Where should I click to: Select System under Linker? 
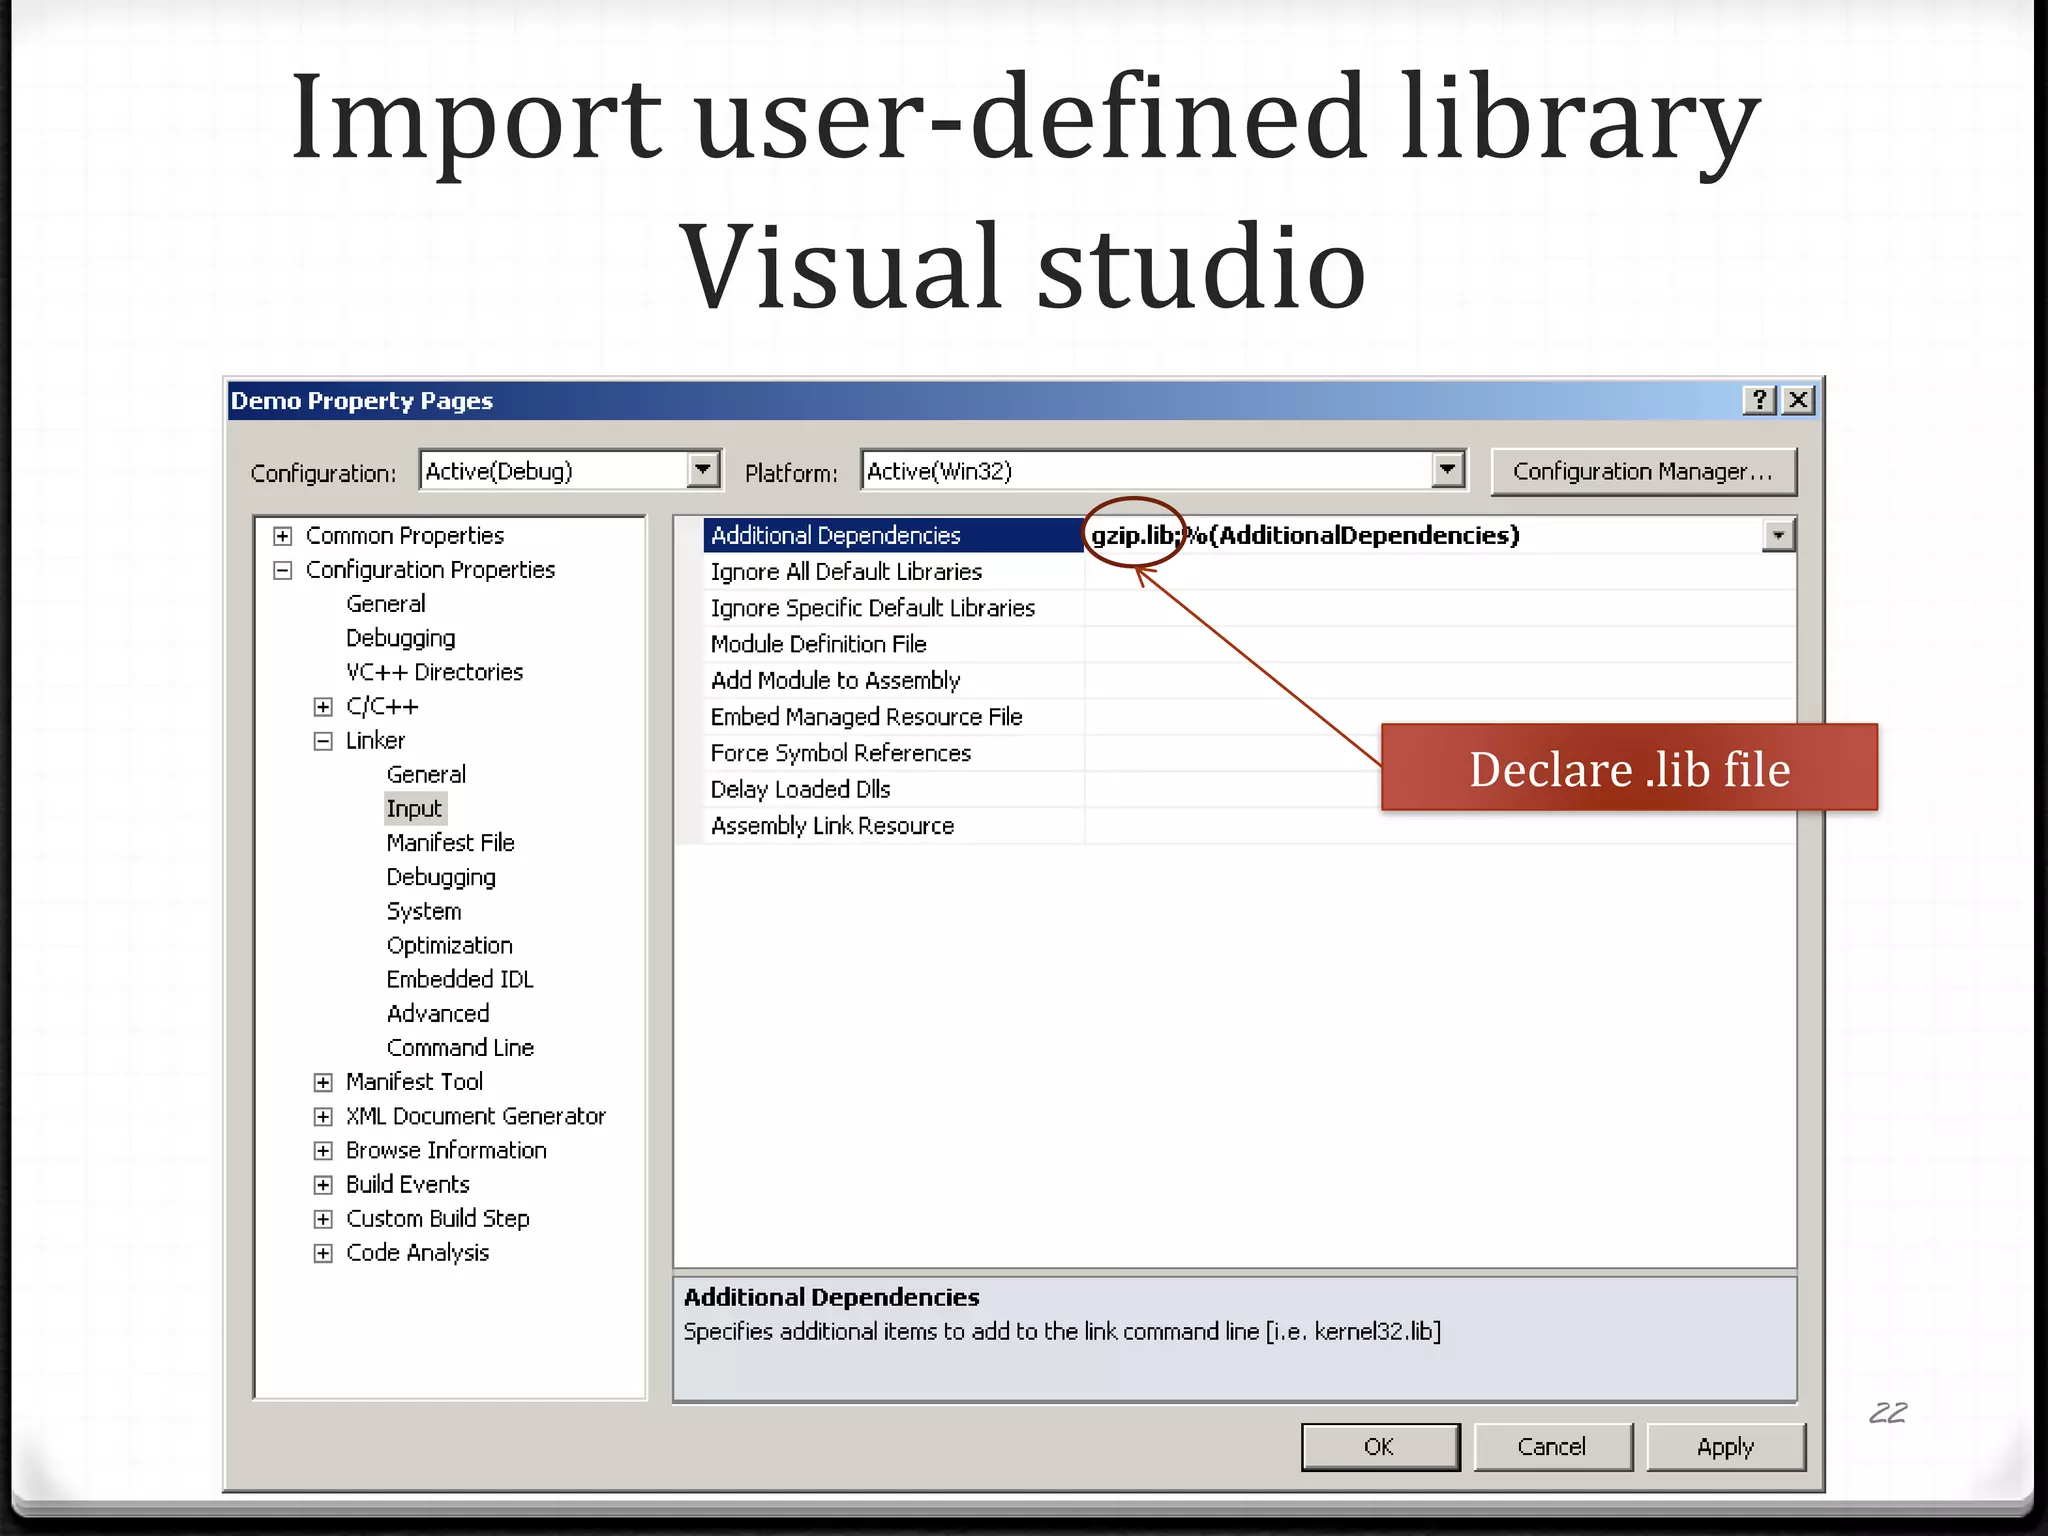click(x=424, y=911)
